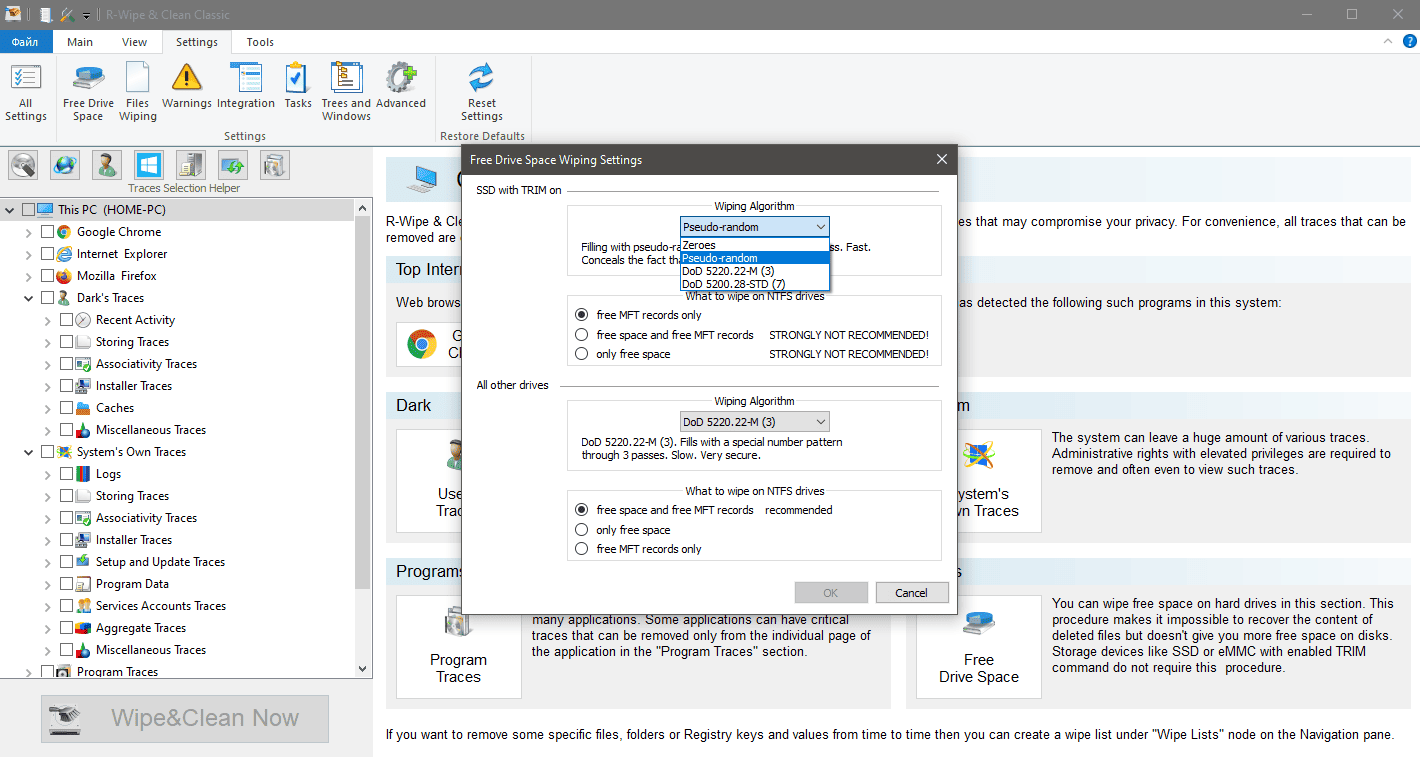Click Internet Explorer icon in tree

(x=65, y=254)
